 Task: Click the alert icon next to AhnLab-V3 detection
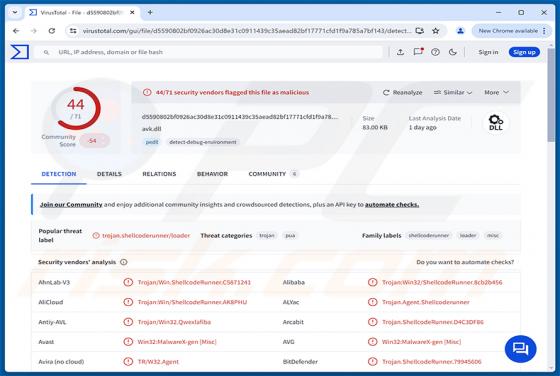click(128, 282)
